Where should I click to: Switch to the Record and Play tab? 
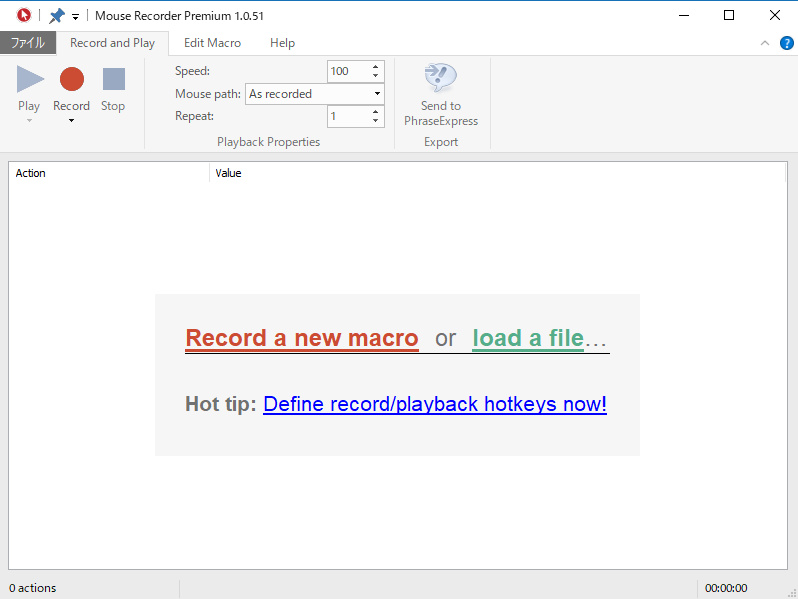point(112,43)
